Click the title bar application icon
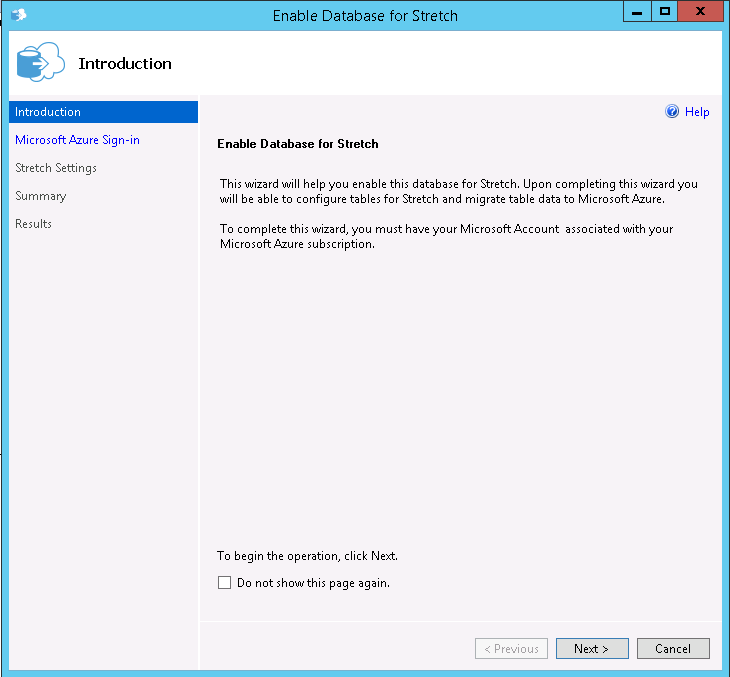Screen dimensions: 730x677 (x=19, y=15)
